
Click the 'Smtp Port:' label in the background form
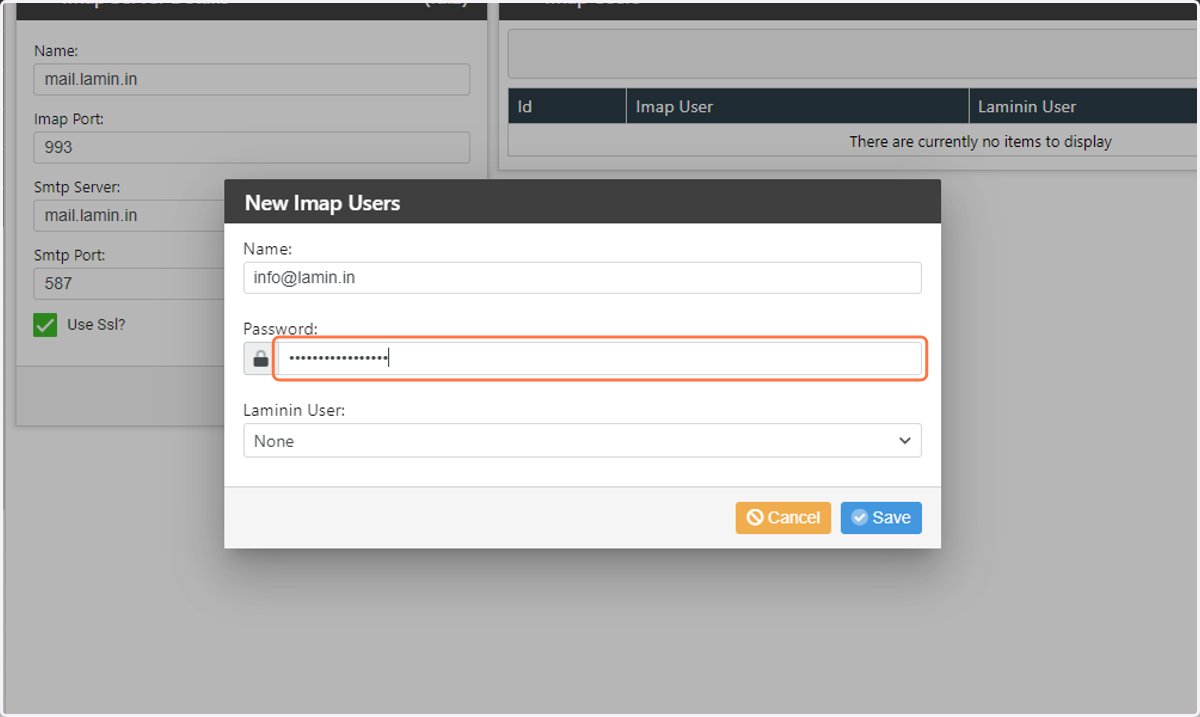[69, 255]
